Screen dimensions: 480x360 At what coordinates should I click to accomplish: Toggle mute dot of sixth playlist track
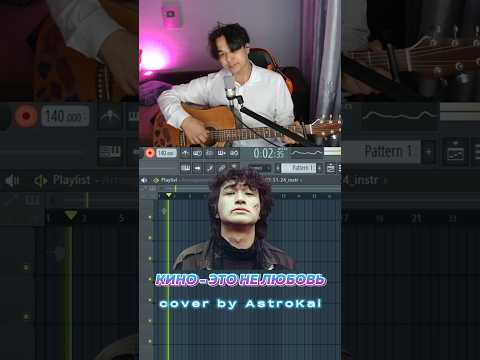point(150,321)
